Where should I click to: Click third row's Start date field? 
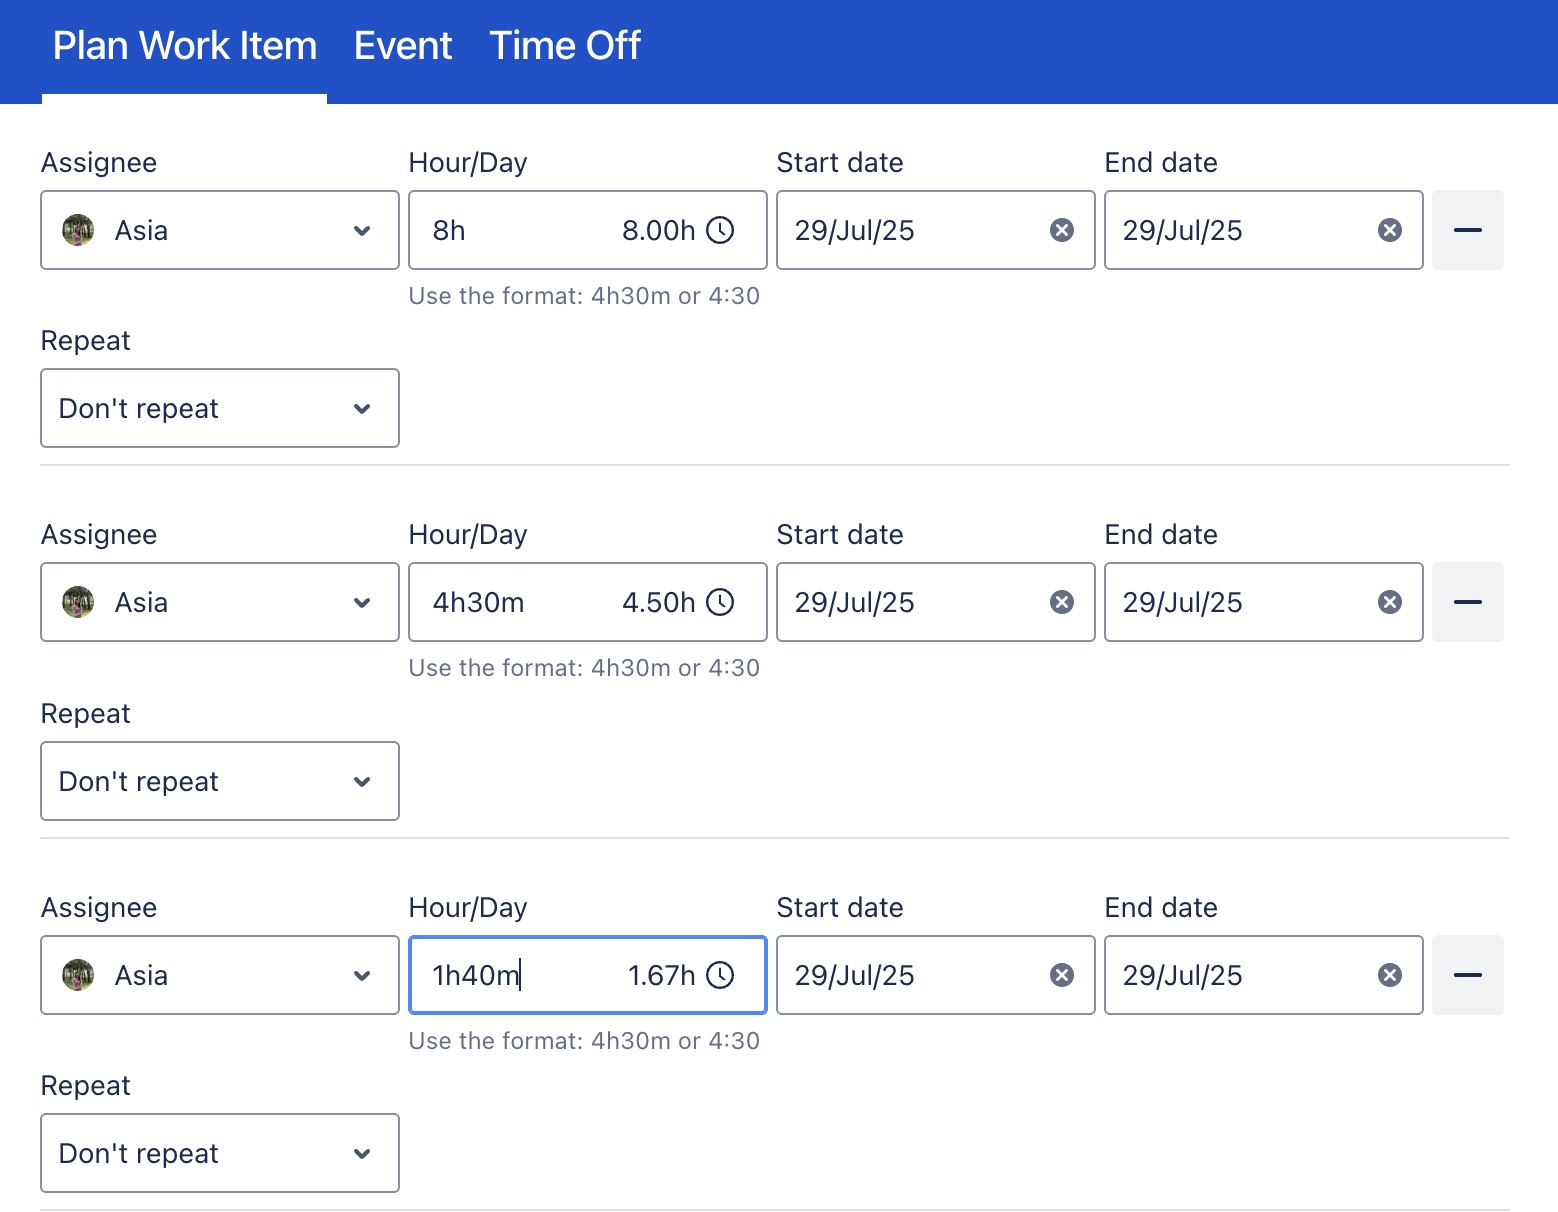coord(910,975)
